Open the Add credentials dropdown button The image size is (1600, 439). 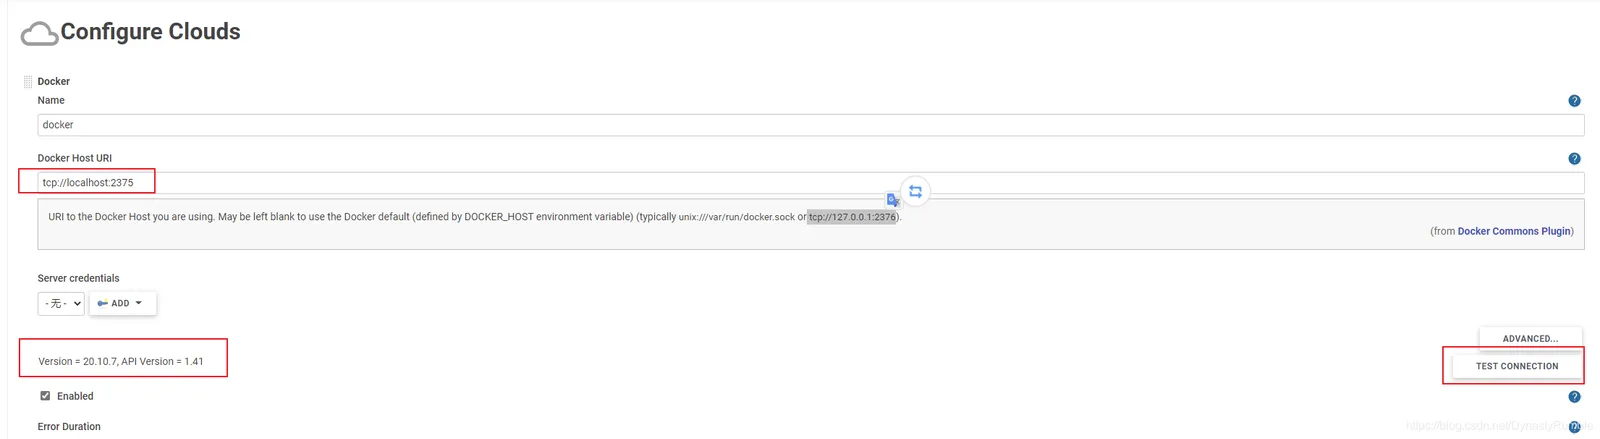click(x=122, y=303)
